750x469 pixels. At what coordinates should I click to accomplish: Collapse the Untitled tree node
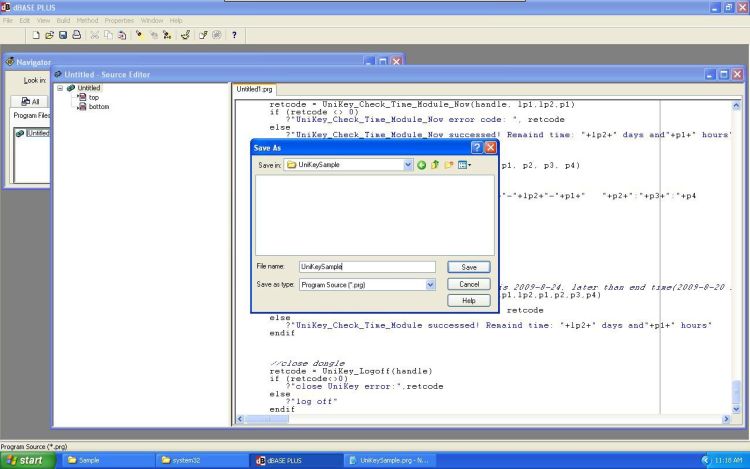click(60, 88)
